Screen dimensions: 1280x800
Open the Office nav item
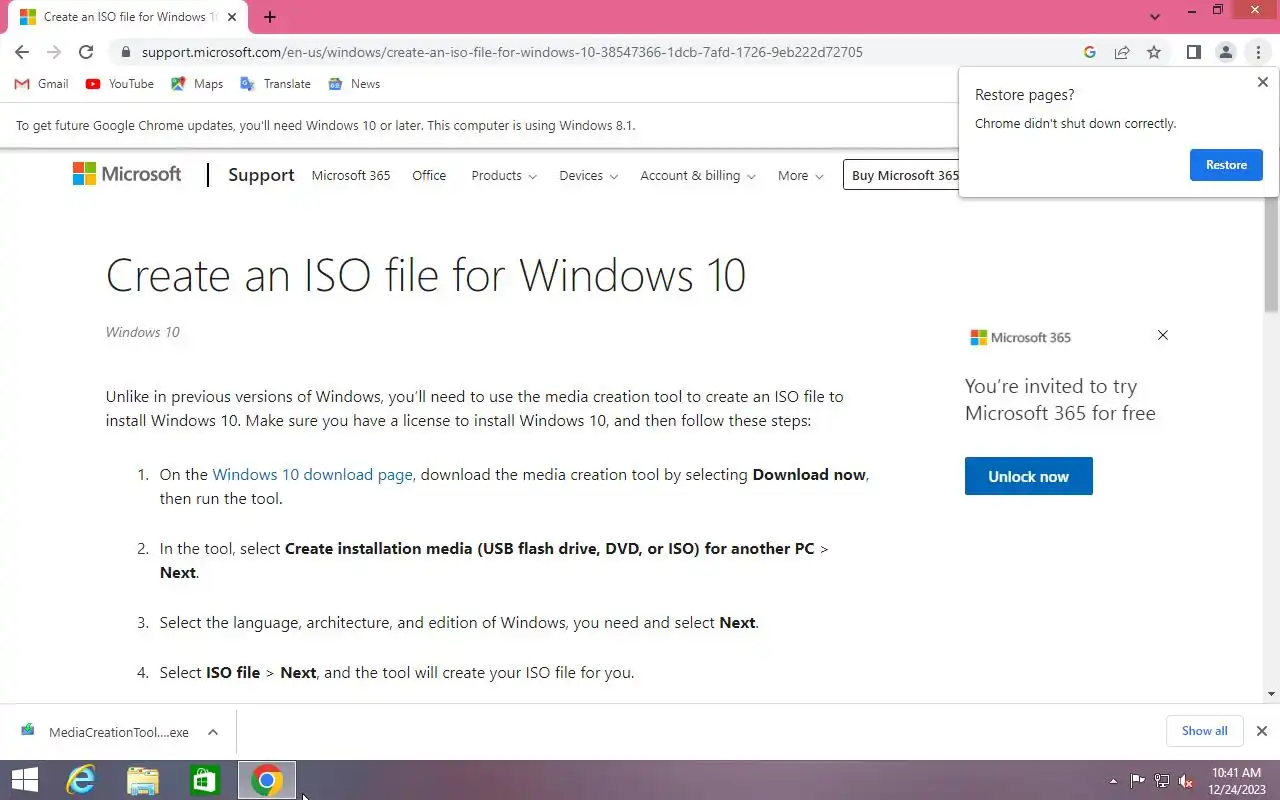(429, 175)
